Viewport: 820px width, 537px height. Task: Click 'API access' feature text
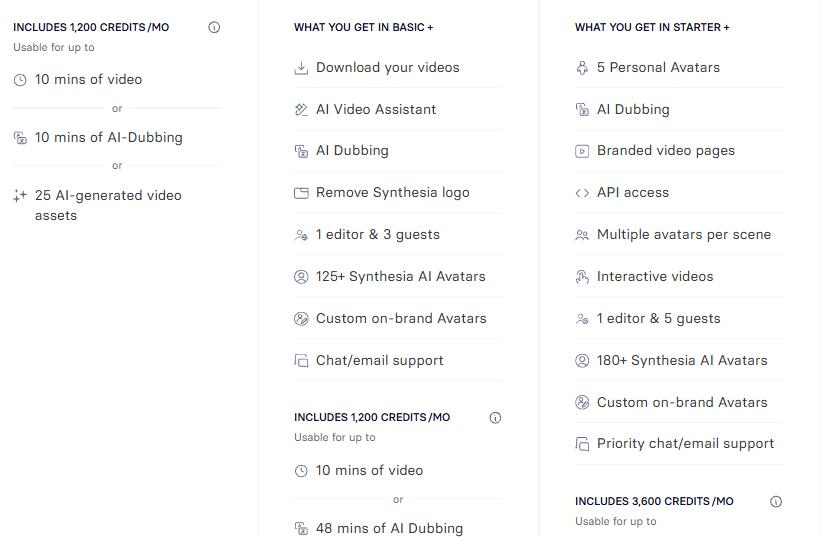tap(633, 192)
